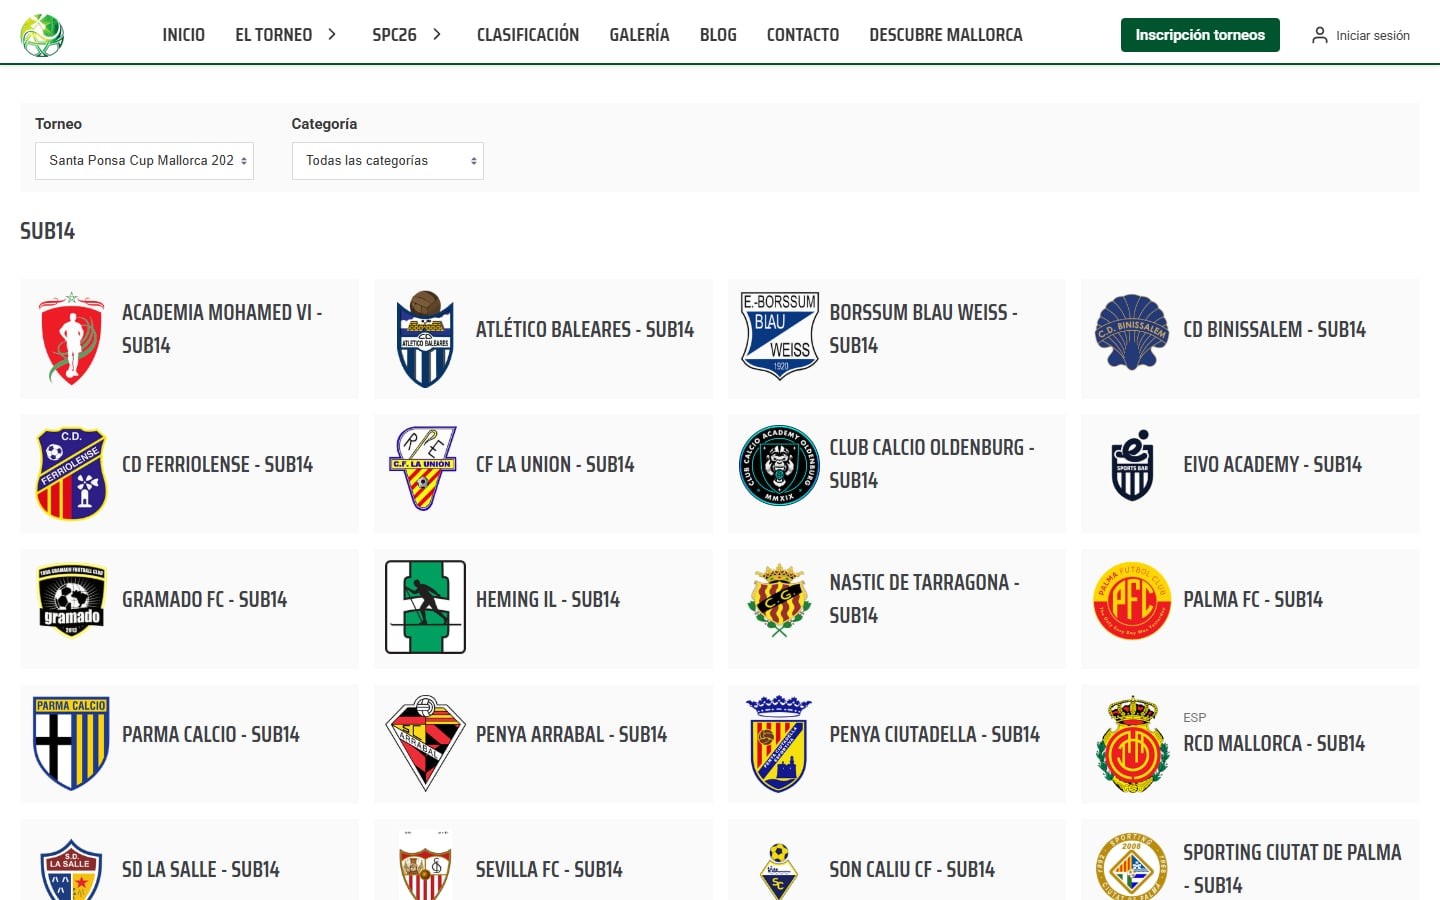This screenshot has width=1440, height=900.
Task: Open the Borssum Blau Weiss crest
Action: pos(779,336)
